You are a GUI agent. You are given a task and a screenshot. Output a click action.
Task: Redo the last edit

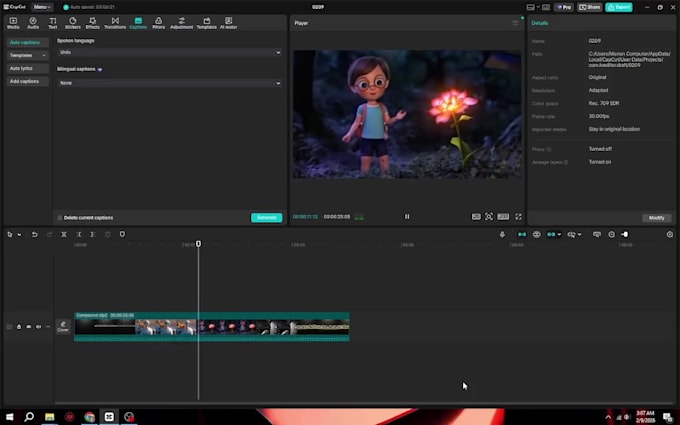(x=49, y=234)
